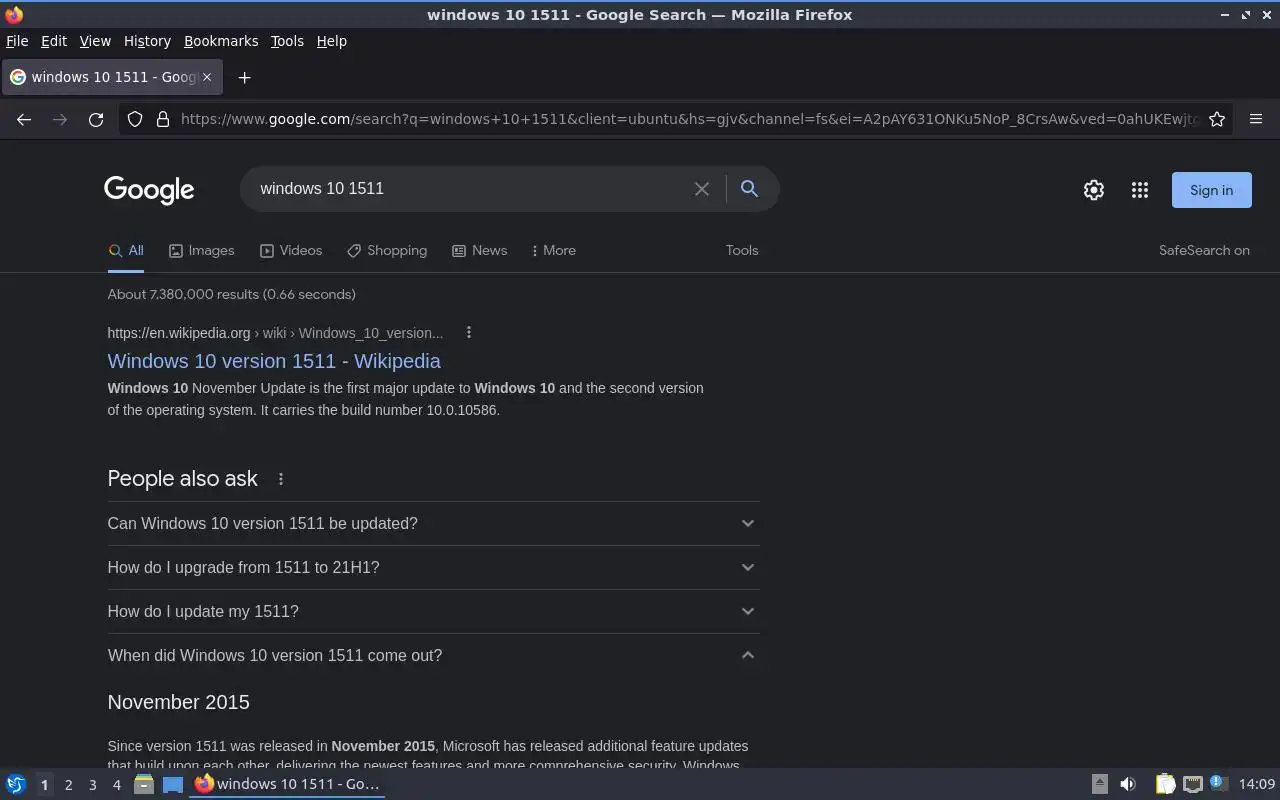Switch to the Images results tab
This screenshot has width=1280, height=800.
click(202, 251)
